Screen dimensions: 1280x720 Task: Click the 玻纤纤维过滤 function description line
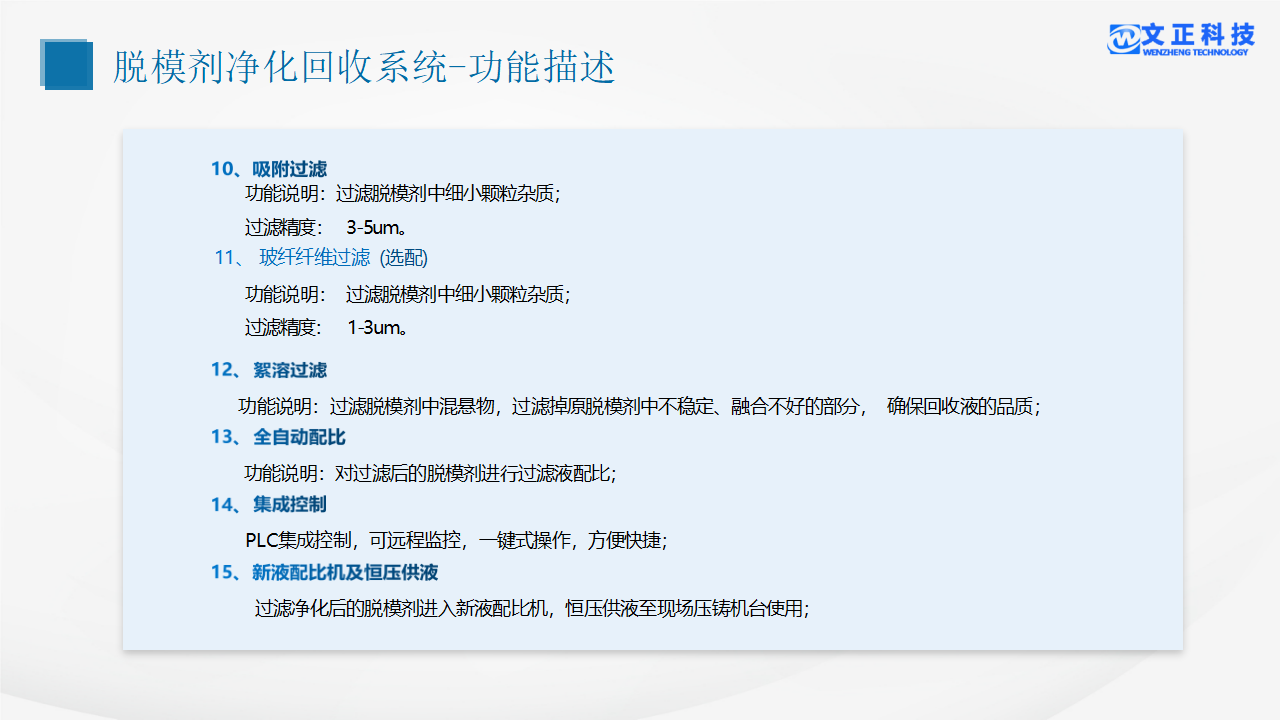[x=407, y=294]
